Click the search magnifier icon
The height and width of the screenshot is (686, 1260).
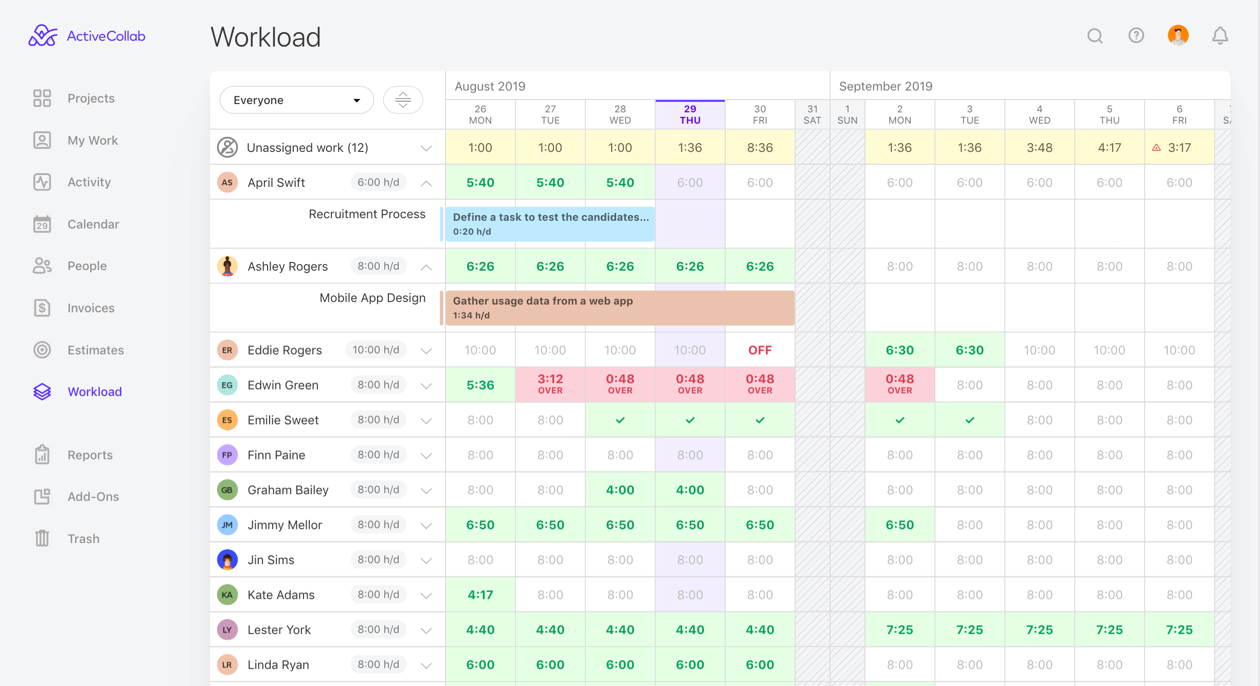coord(1095,36)
